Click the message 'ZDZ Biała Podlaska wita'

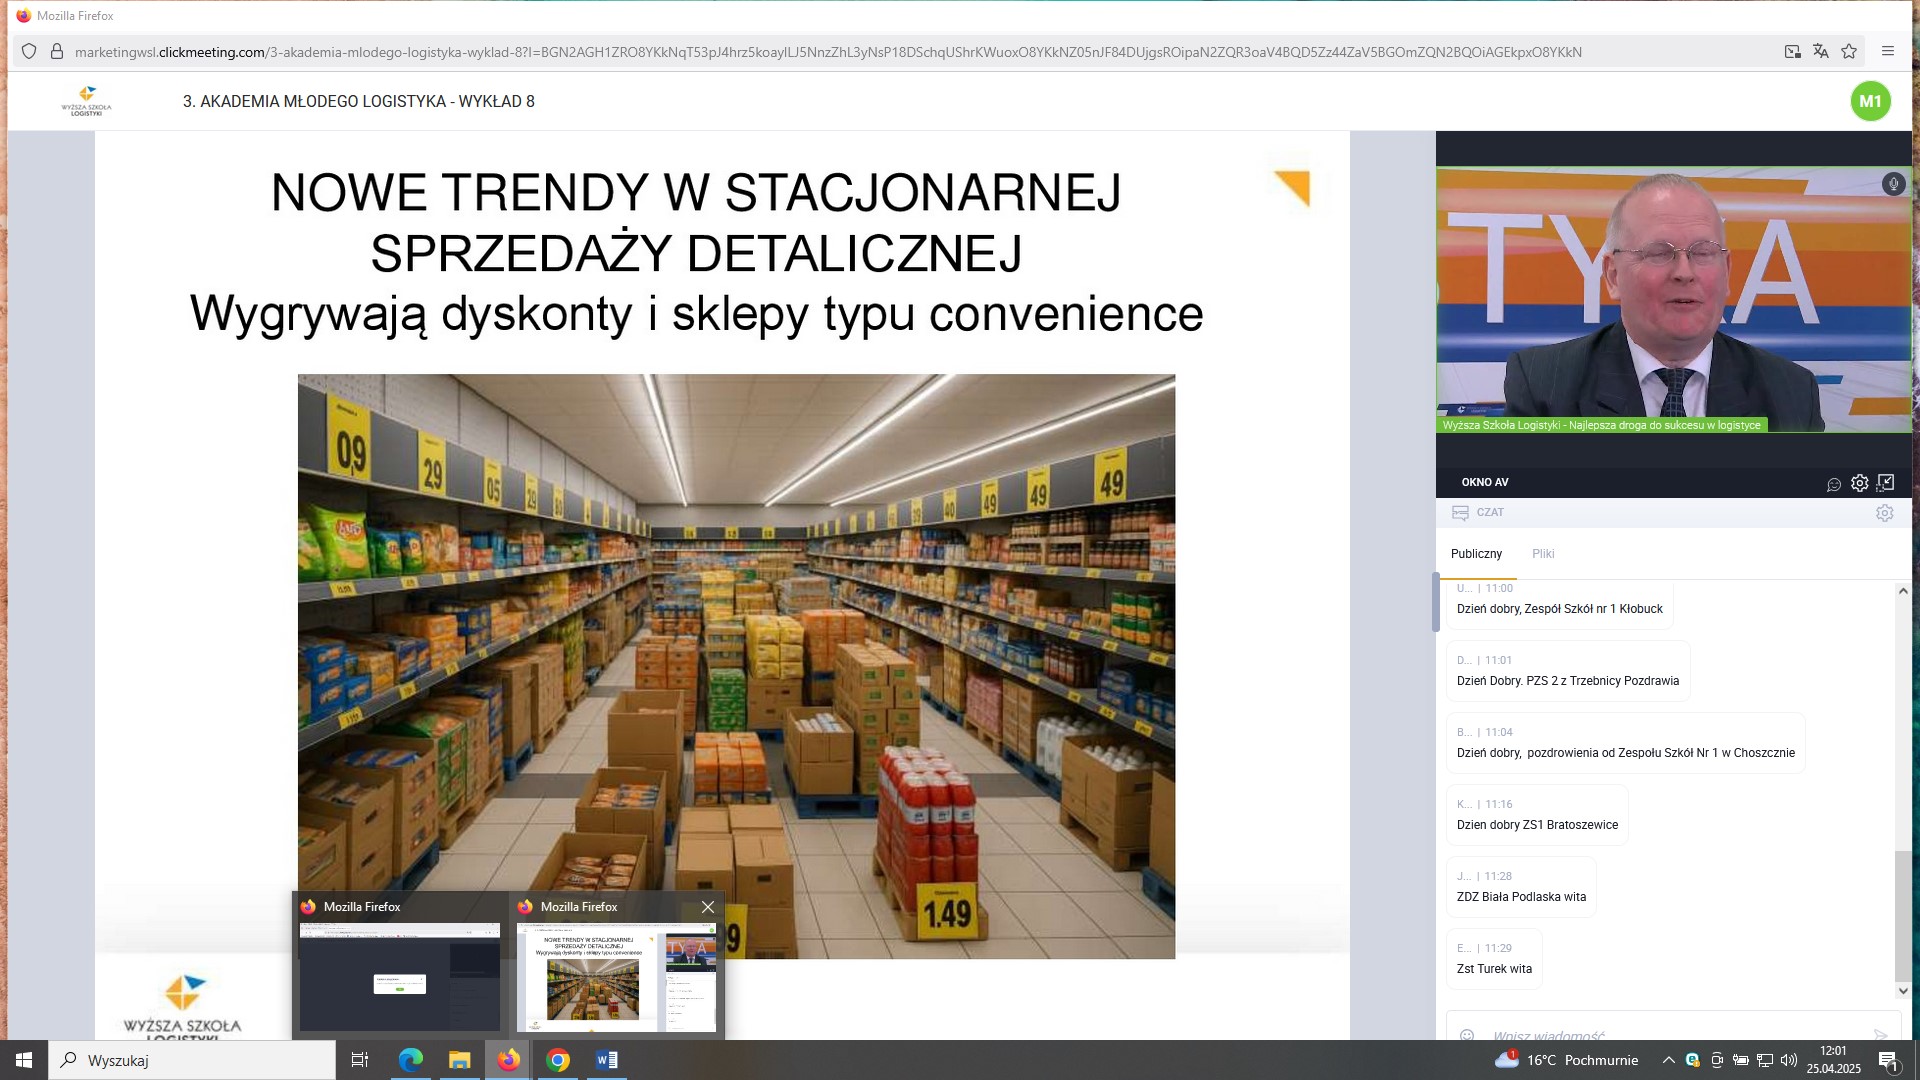1521,897
